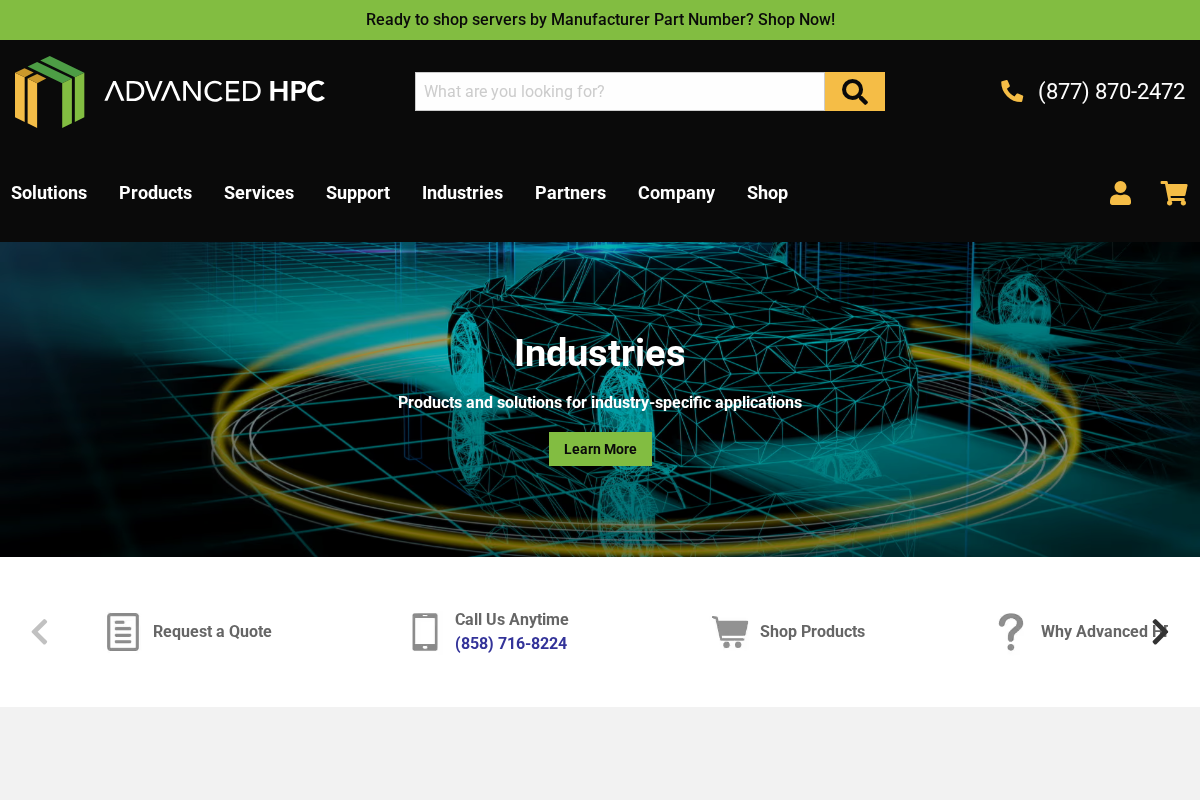Open the Industries menu

coord(462,193)
